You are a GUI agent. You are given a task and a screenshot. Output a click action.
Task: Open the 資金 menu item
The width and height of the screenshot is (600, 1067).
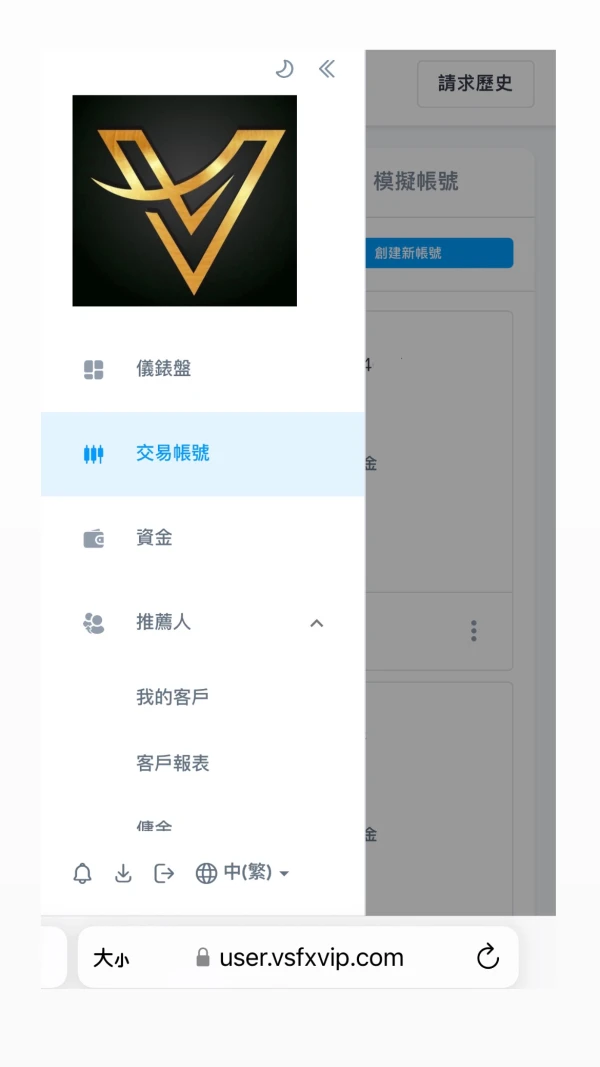click(203, 538)
